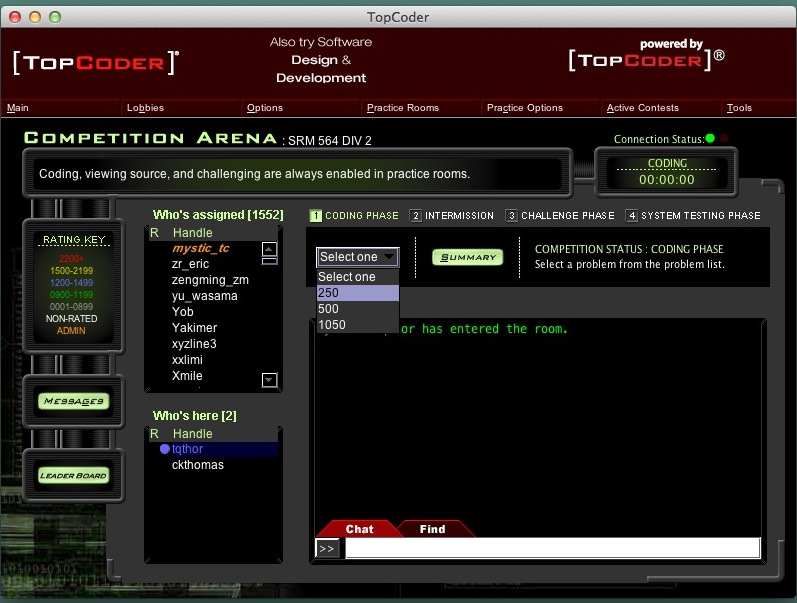Viewport: 797px width, 603px height.
Task: Choose the 500 point problem
Action: pos(357,309)
